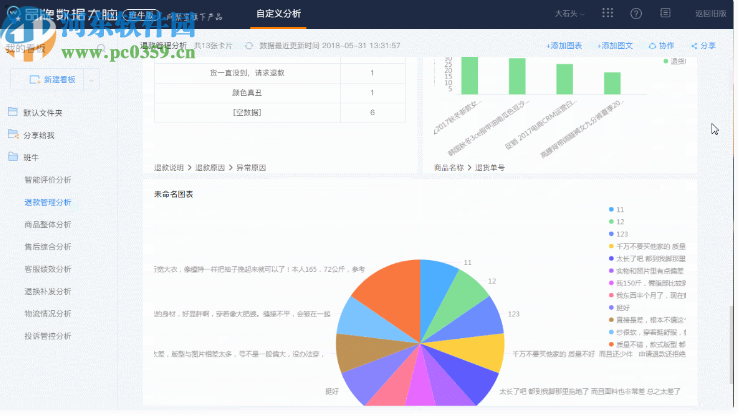Open the document notes icon in header
Viewport: 738px width, 419px height.
[x=665, y=13]
